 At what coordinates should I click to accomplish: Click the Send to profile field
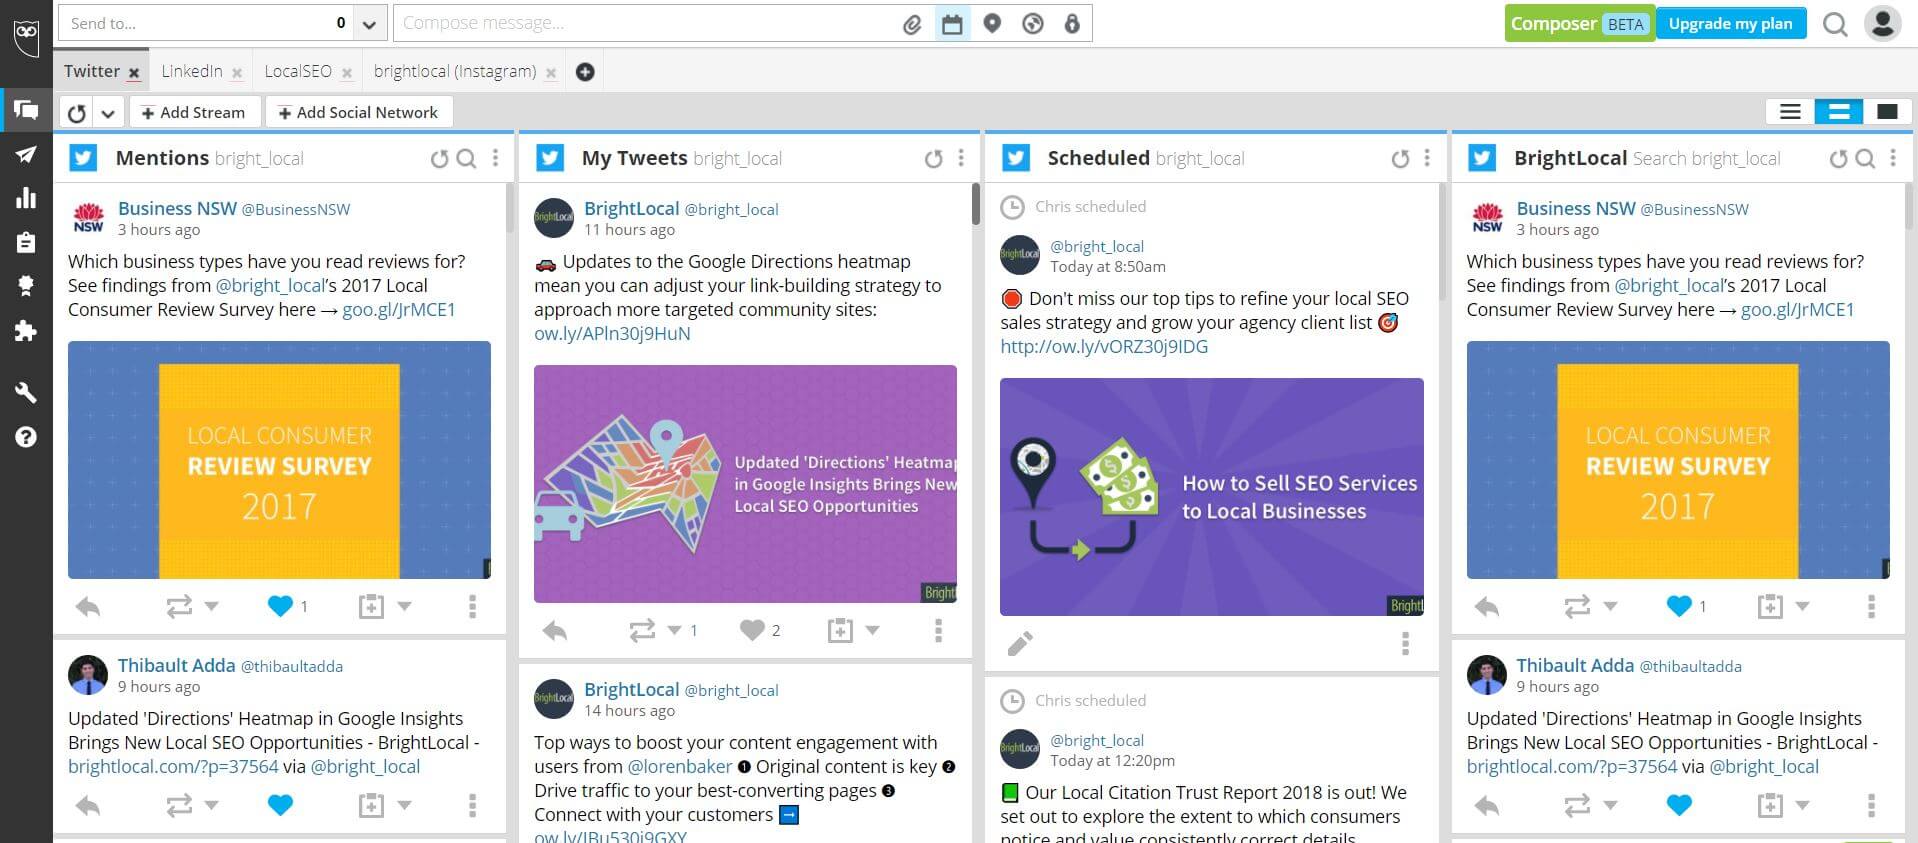click(x=206, y=24)
